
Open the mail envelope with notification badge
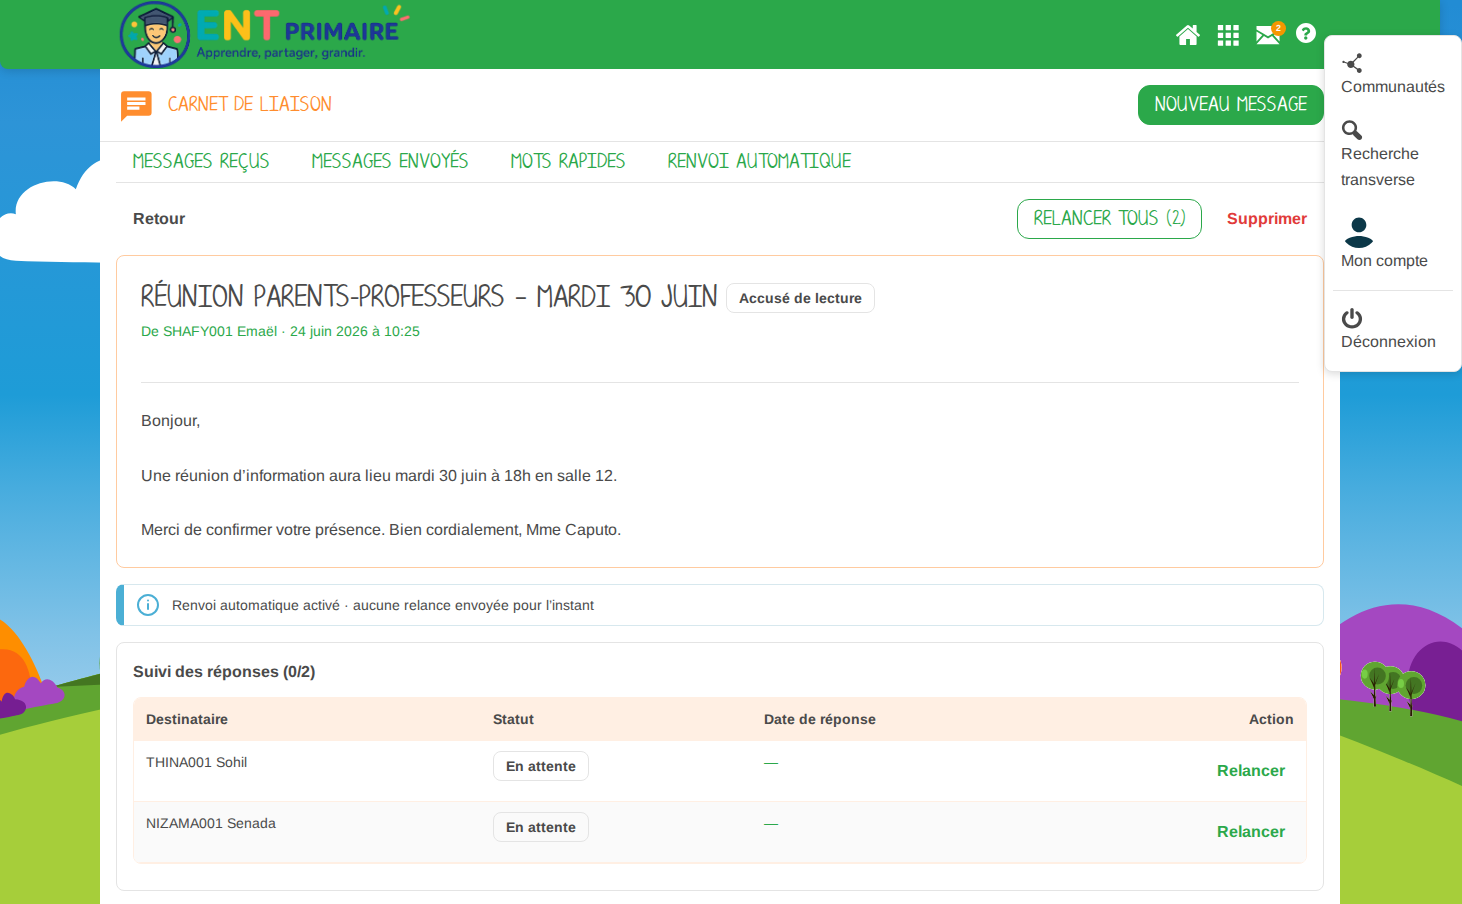click(x=1269, y=35)
